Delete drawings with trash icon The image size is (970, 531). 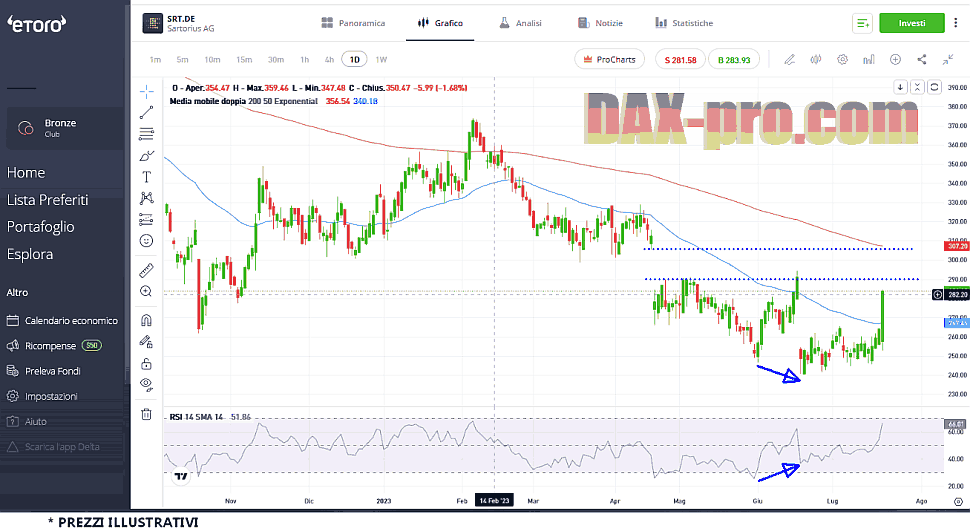[147, 414]
